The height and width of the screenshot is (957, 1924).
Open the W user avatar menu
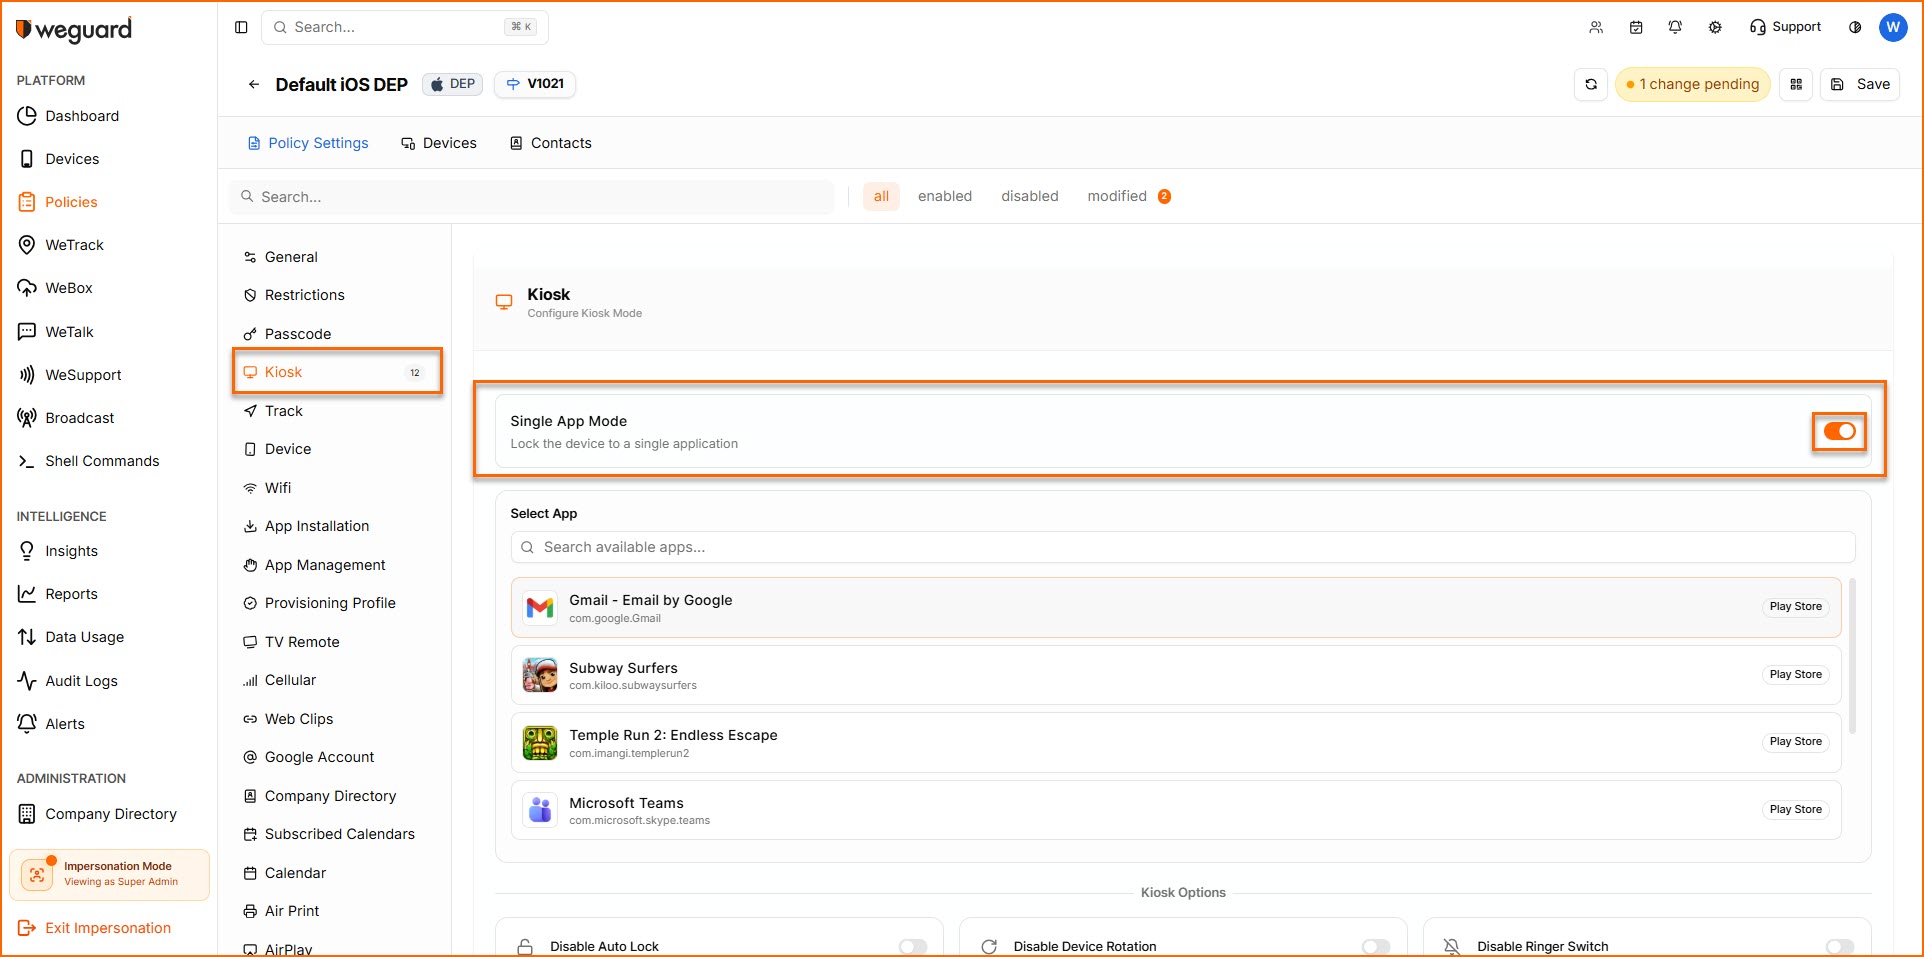pos(1893,27)
